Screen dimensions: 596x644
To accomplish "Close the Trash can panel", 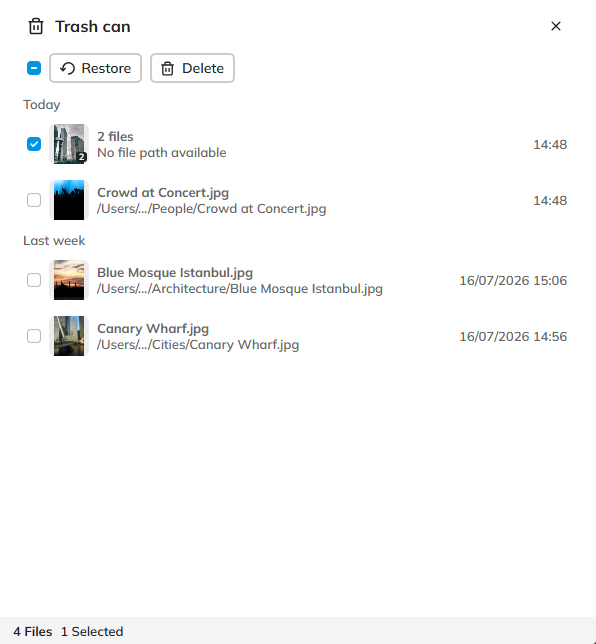I will [x=556, y=26].
